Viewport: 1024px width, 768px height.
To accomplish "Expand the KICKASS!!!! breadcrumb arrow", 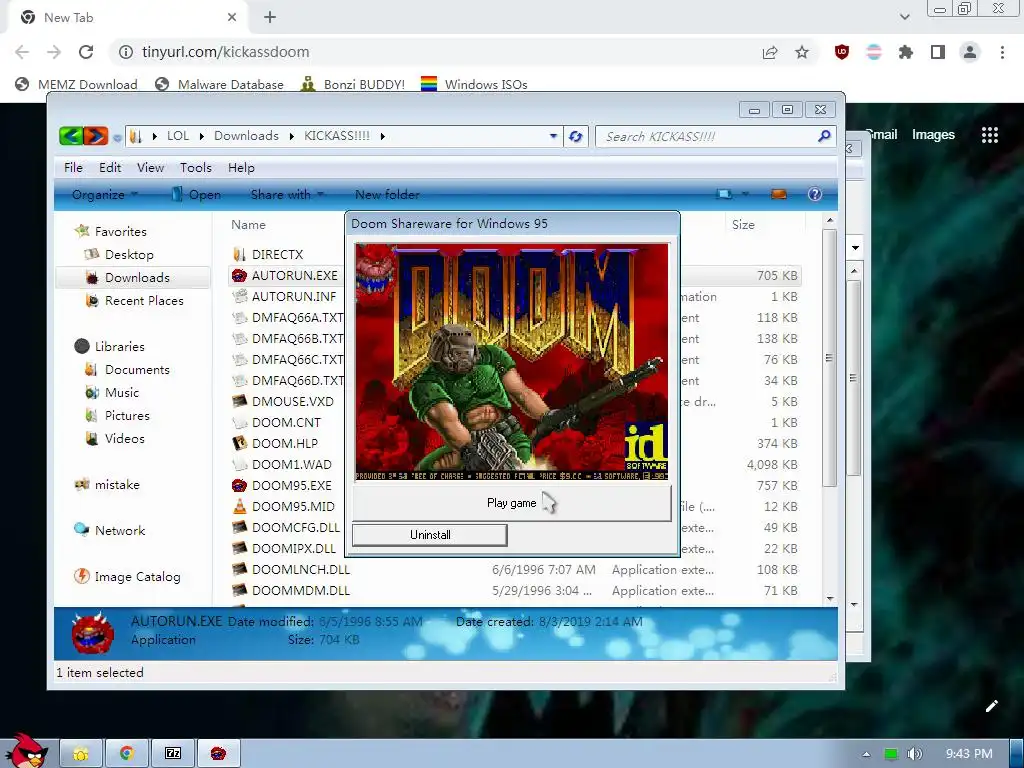I will coord(383,136).
